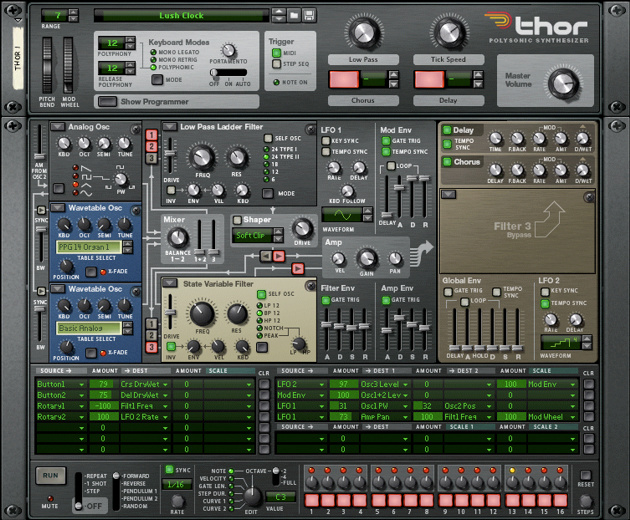Click the Show Programmer button
Image resolution: width=630 pixels, height=520 pixels.
pos(108,102)
